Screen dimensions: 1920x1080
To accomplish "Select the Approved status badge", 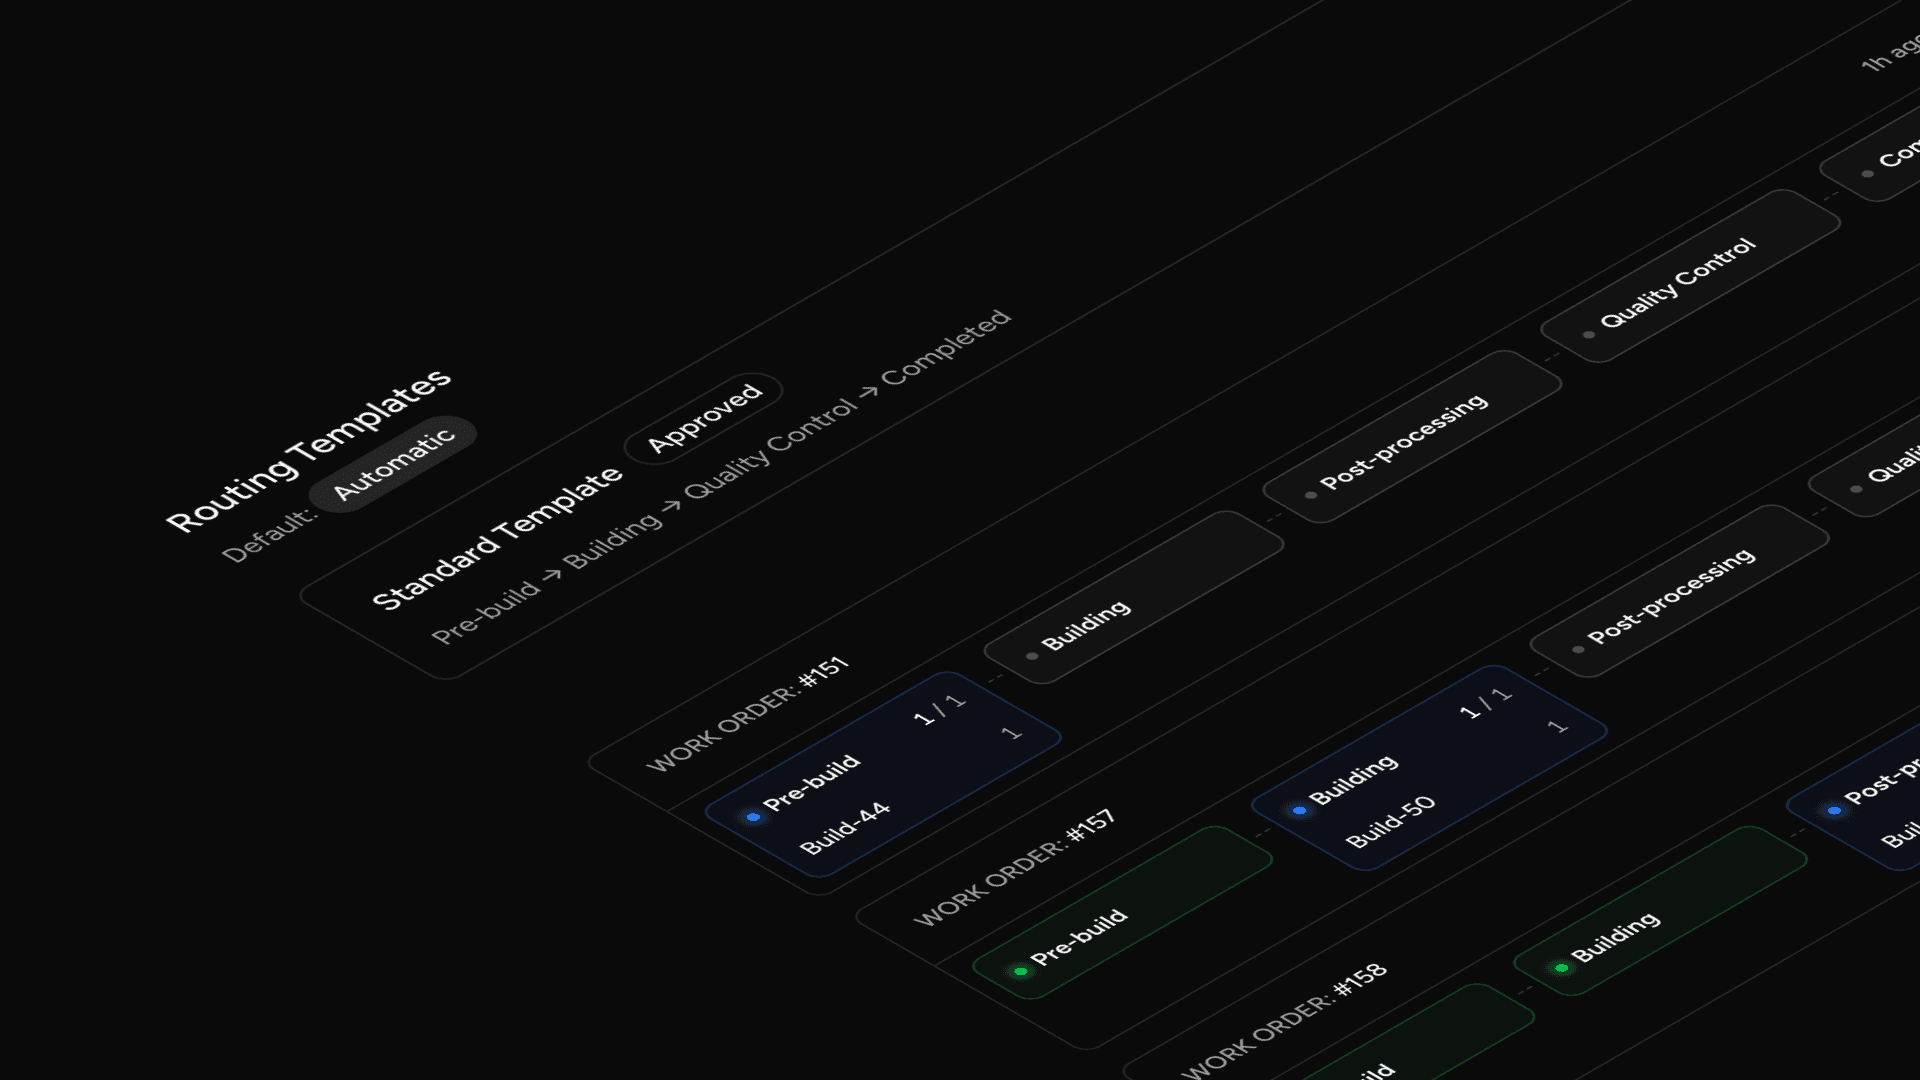I will click(704, 418).
